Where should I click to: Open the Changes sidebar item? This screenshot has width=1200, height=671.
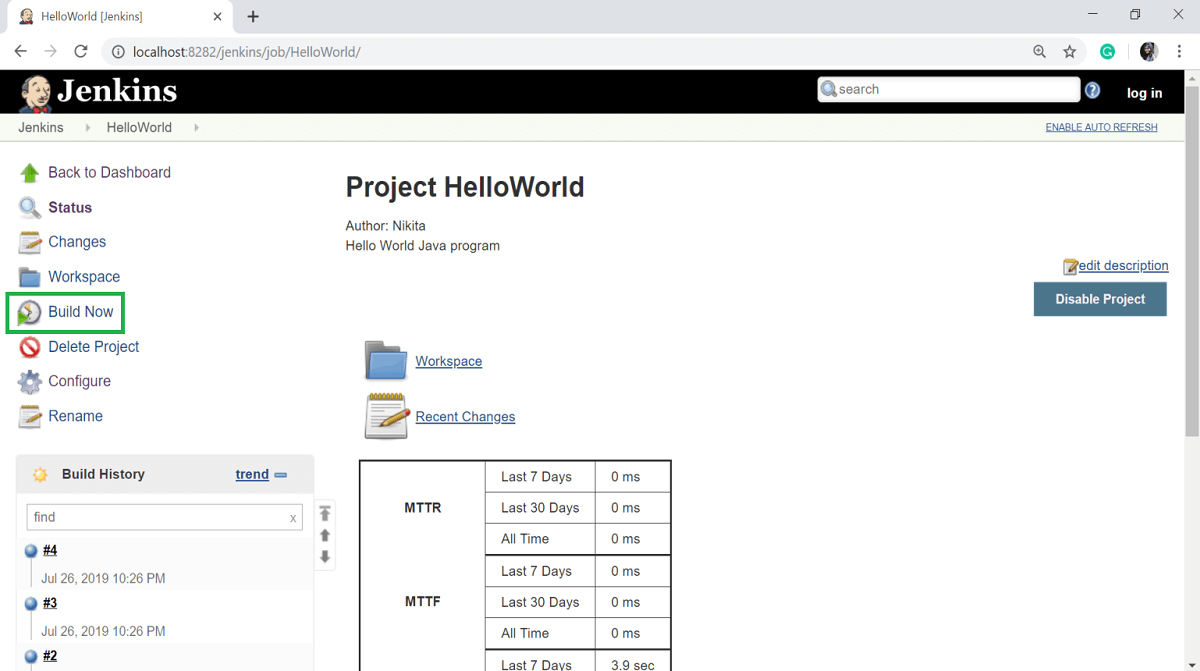[x=77, y=242]
